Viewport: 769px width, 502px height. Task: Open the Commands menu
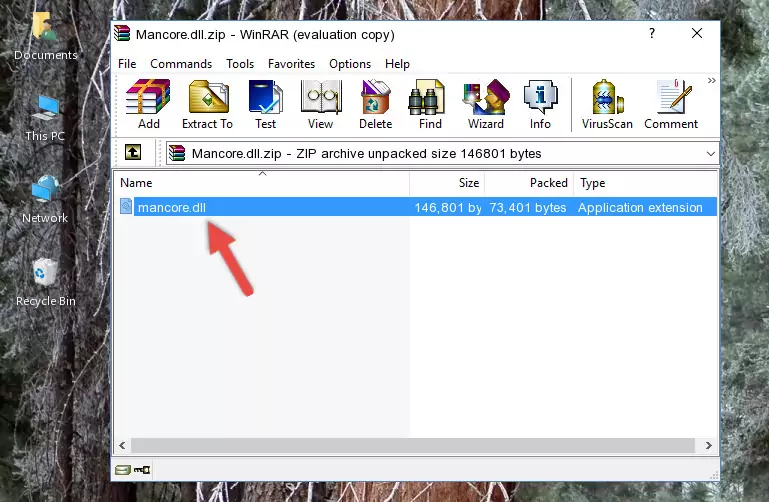click(181, 64)
